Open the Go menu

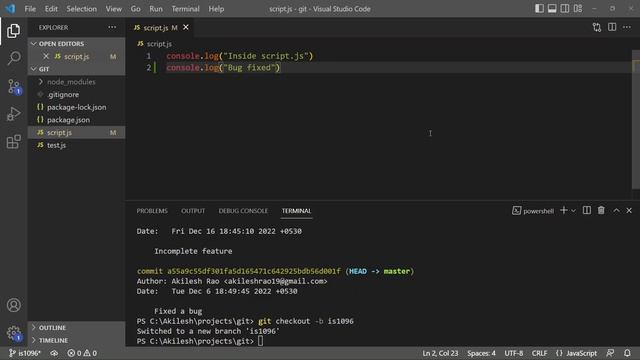(x=136, y=9)
